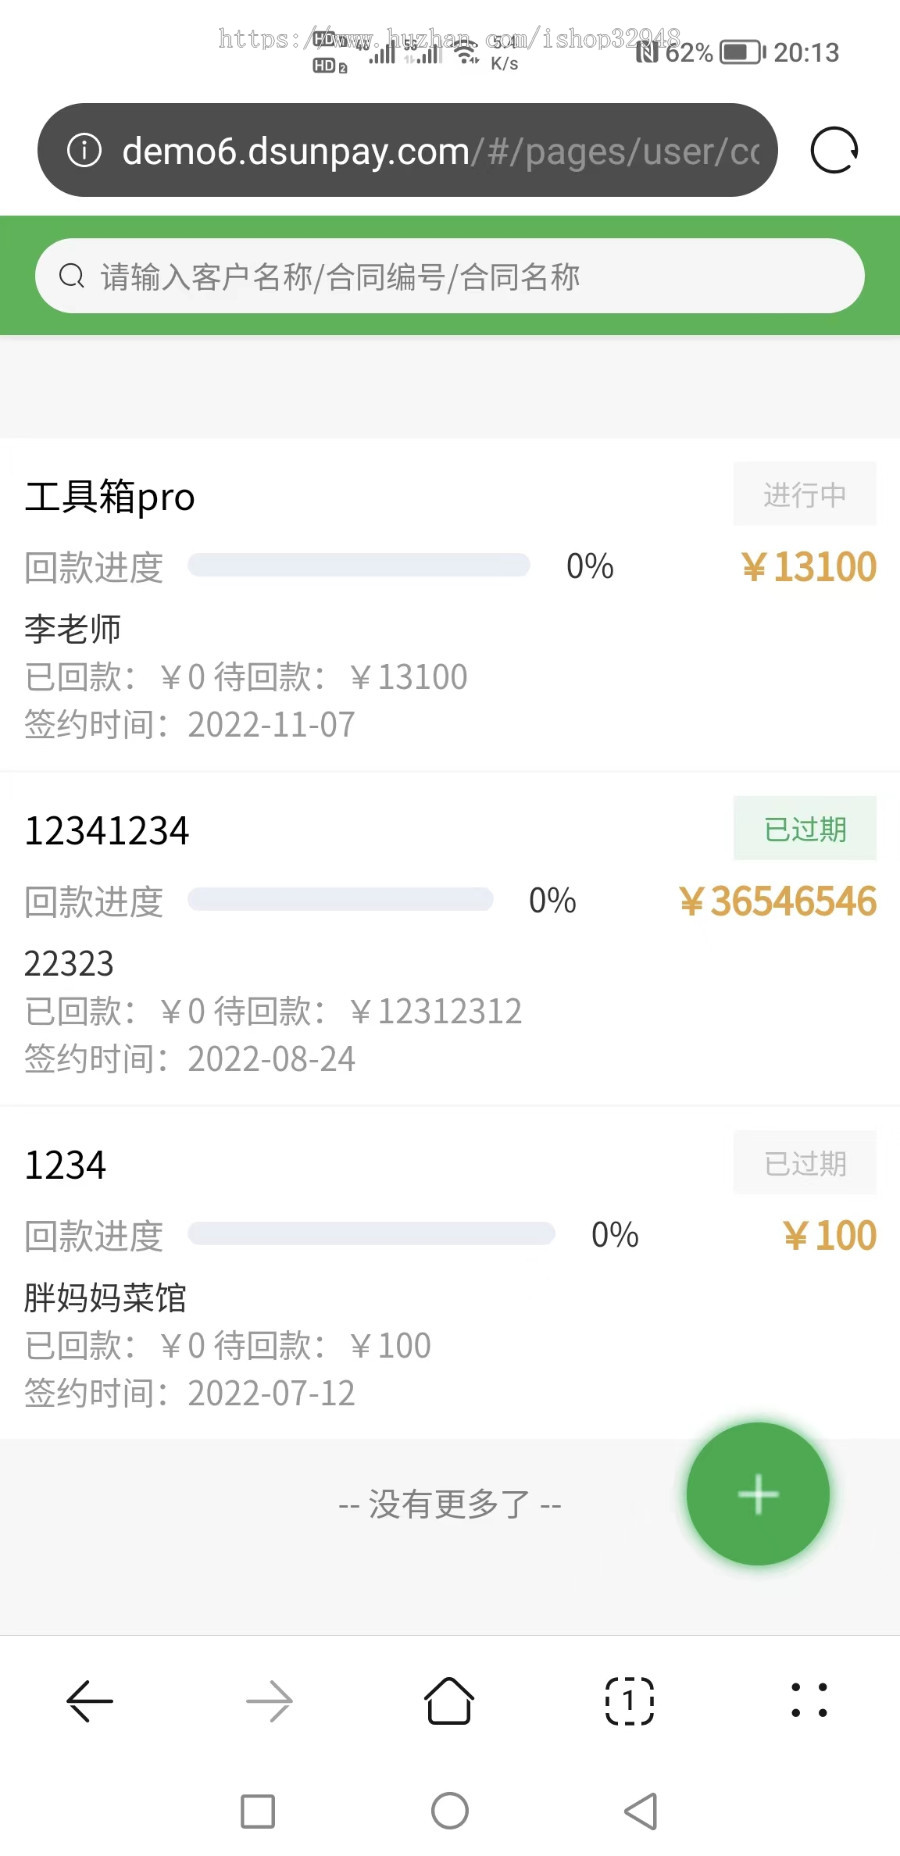Tap the address bar URL

pyautogui.click(x=440, y=151)
